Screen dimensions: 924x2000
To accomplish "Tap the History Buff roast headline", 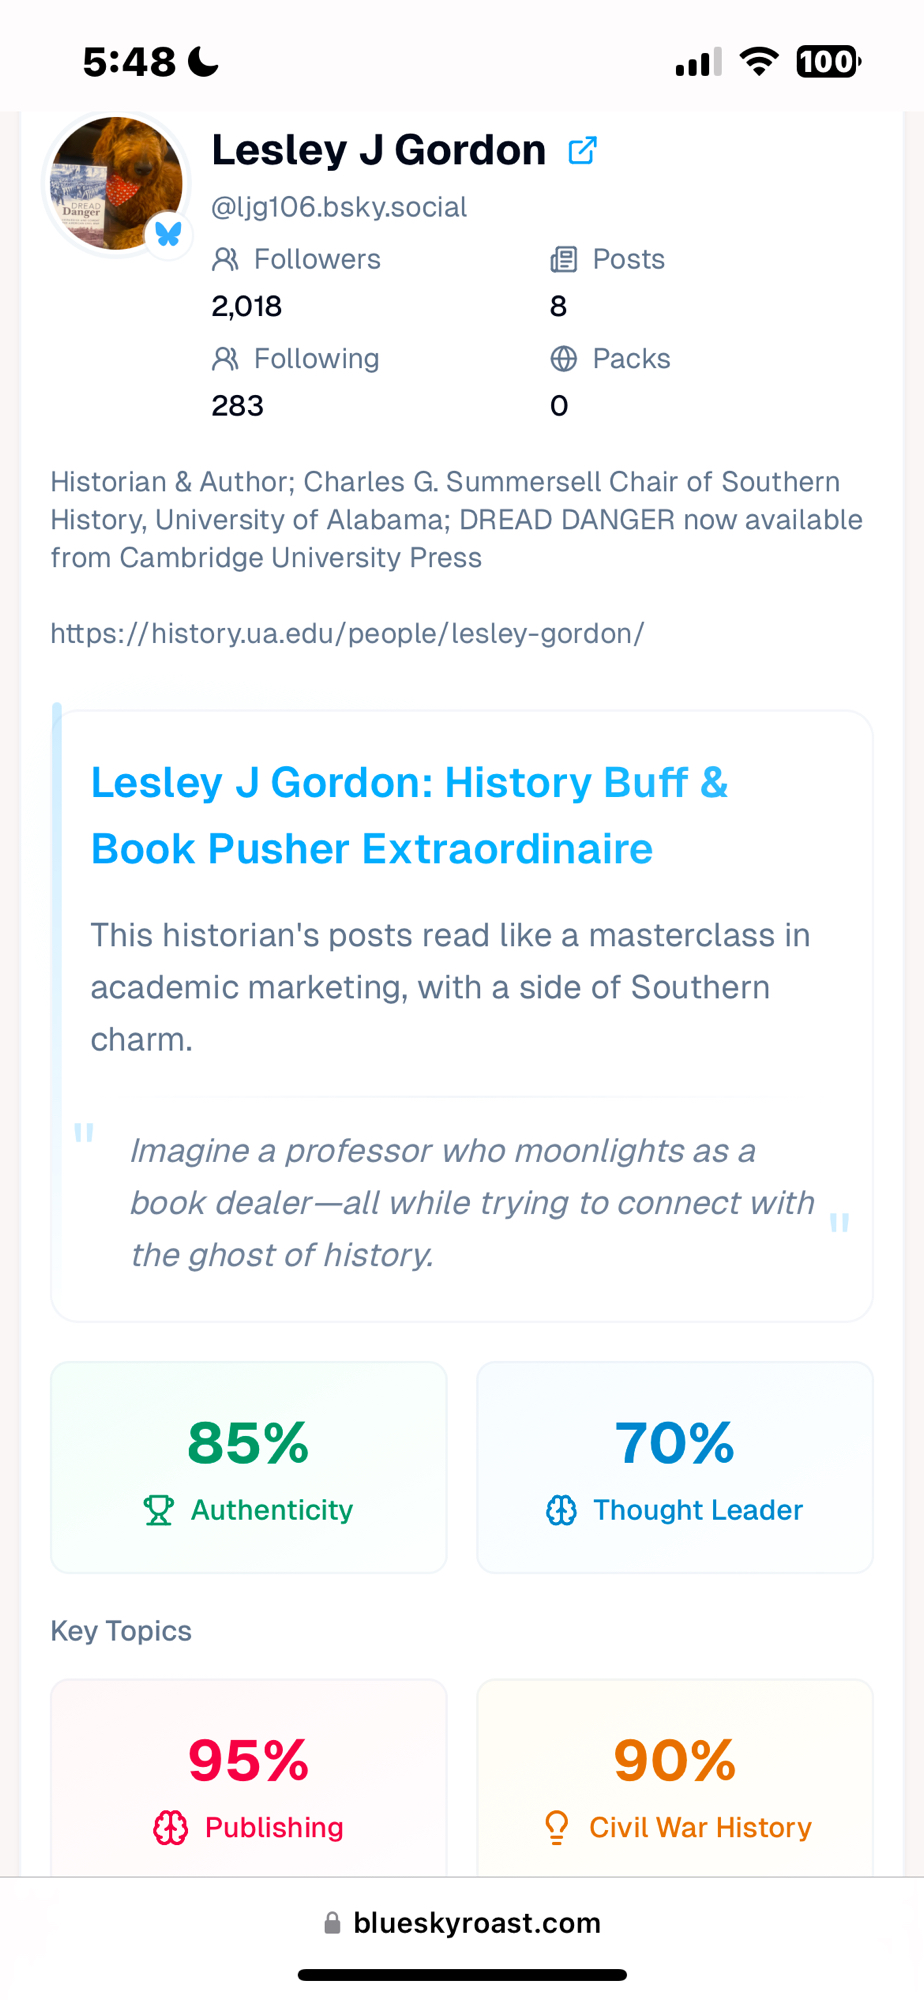I will point(409,815).
